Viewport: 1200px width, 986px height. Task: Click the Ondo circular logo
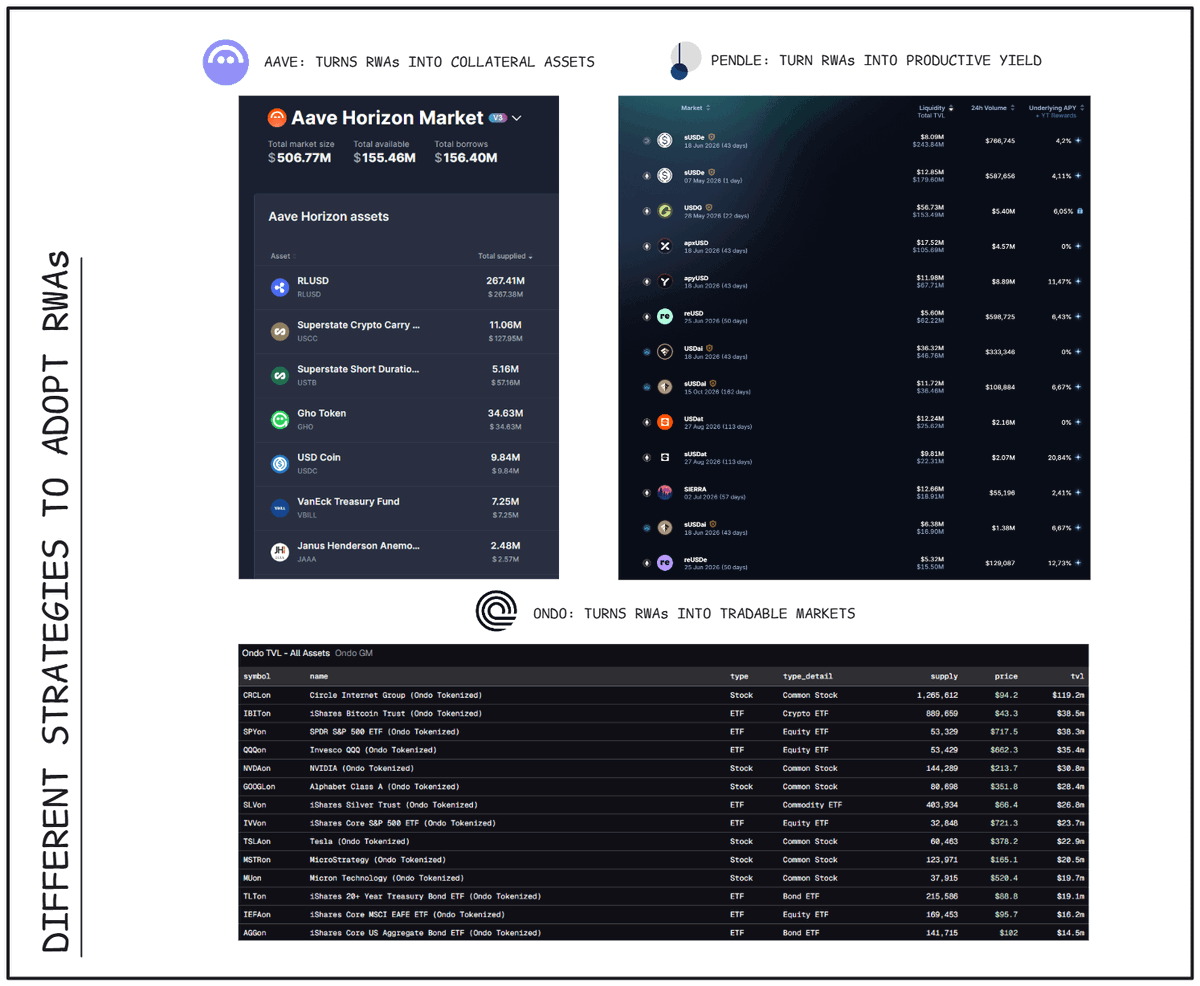(496, 612)
